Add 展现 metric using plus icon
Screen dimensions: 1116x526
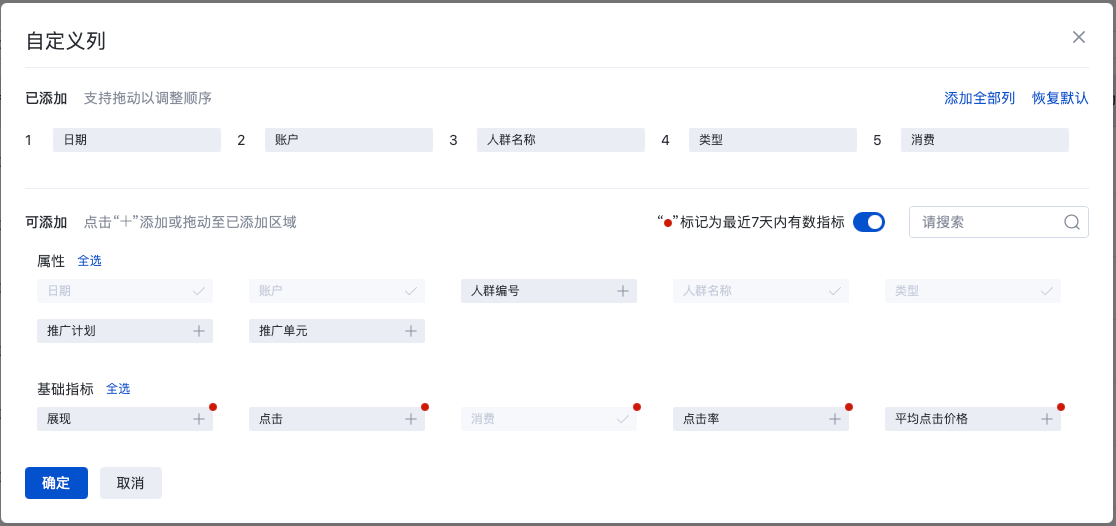198,419
